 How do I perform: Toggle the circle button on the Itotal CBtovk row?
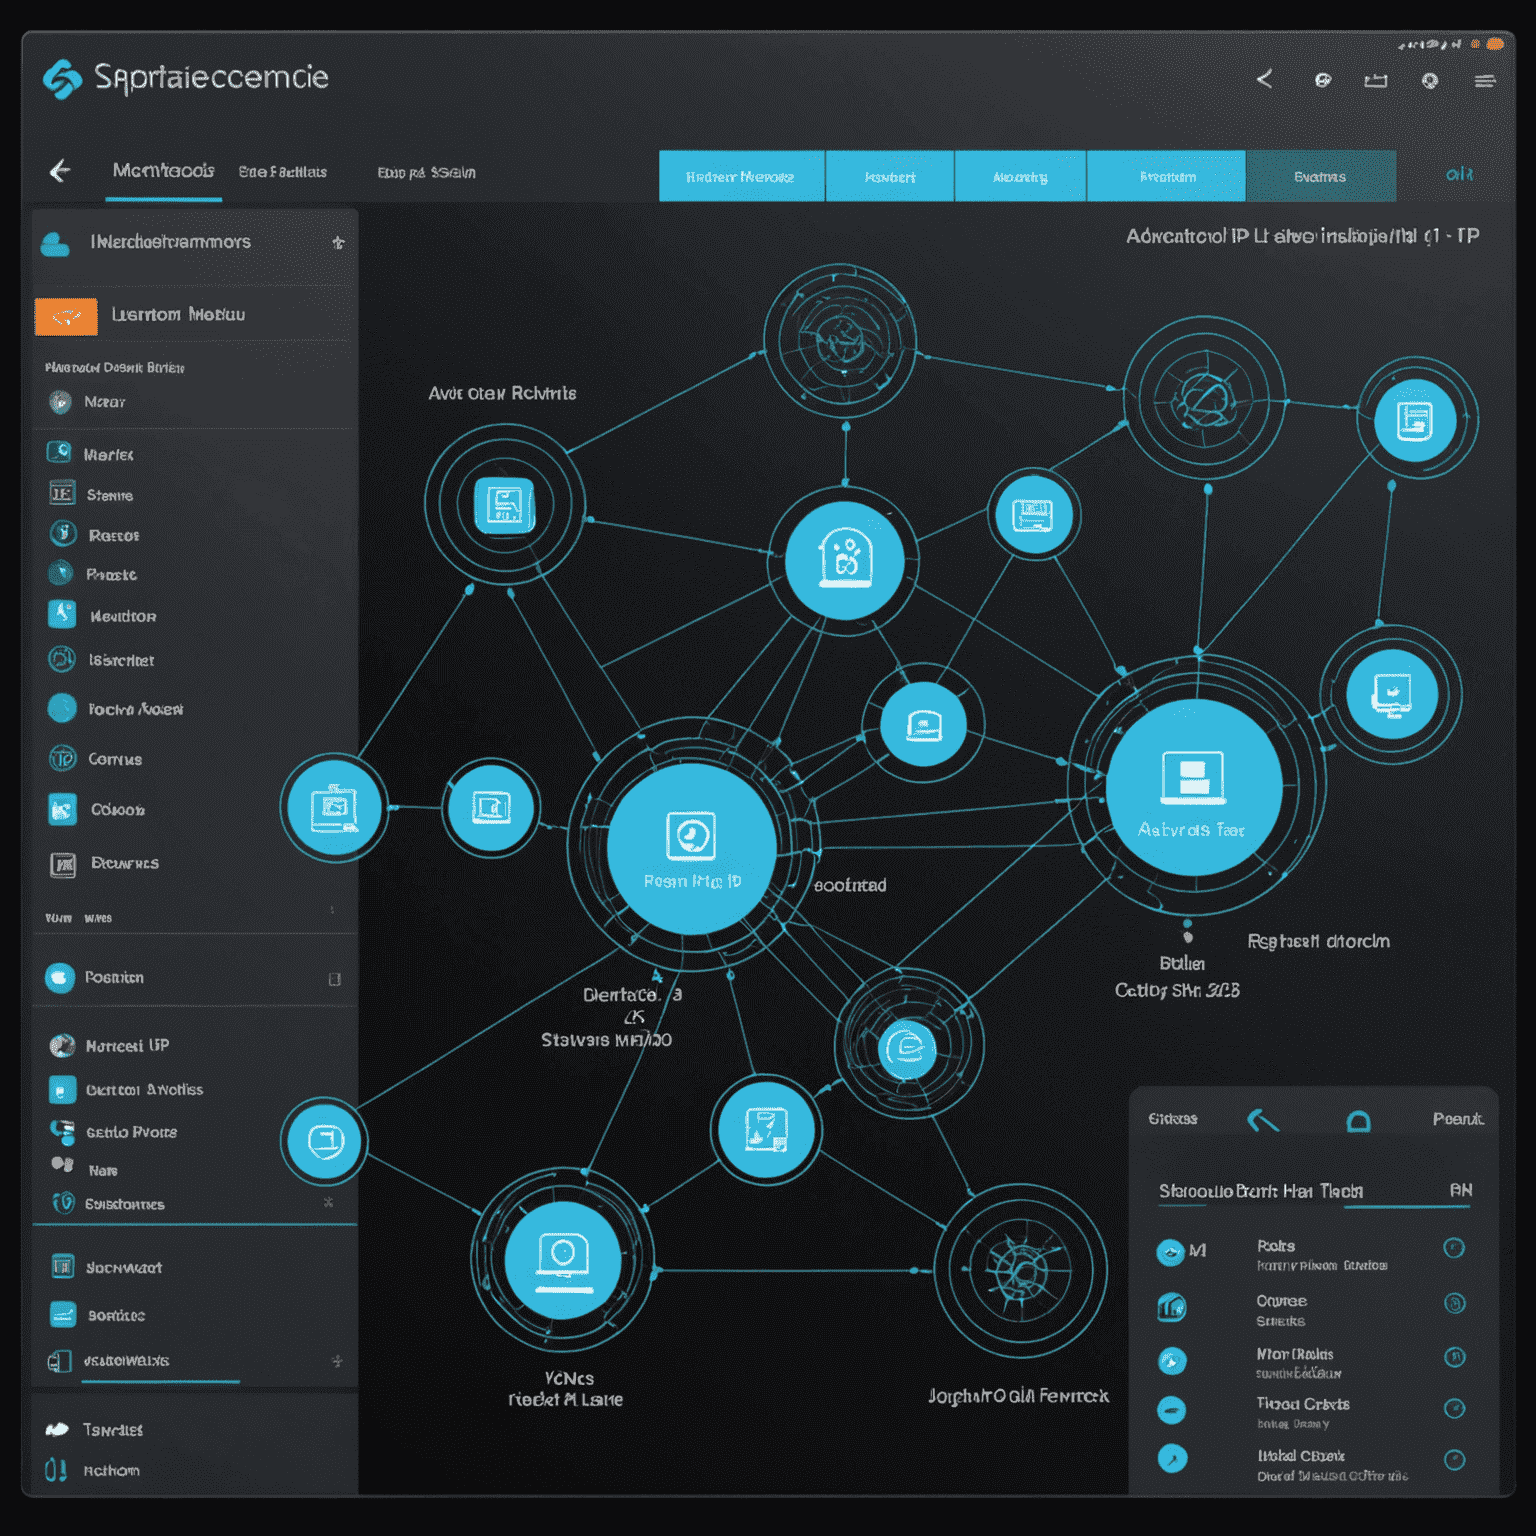coord(1455,1460)
